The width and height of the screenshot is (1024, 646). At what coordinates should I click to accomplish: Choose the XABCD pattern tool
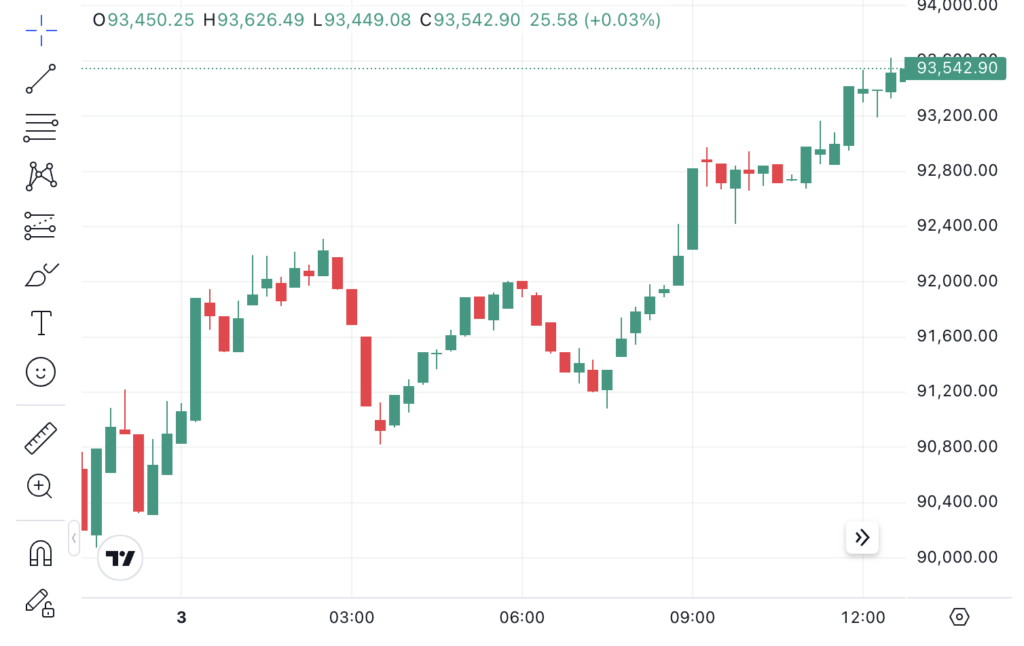(41, 176)
